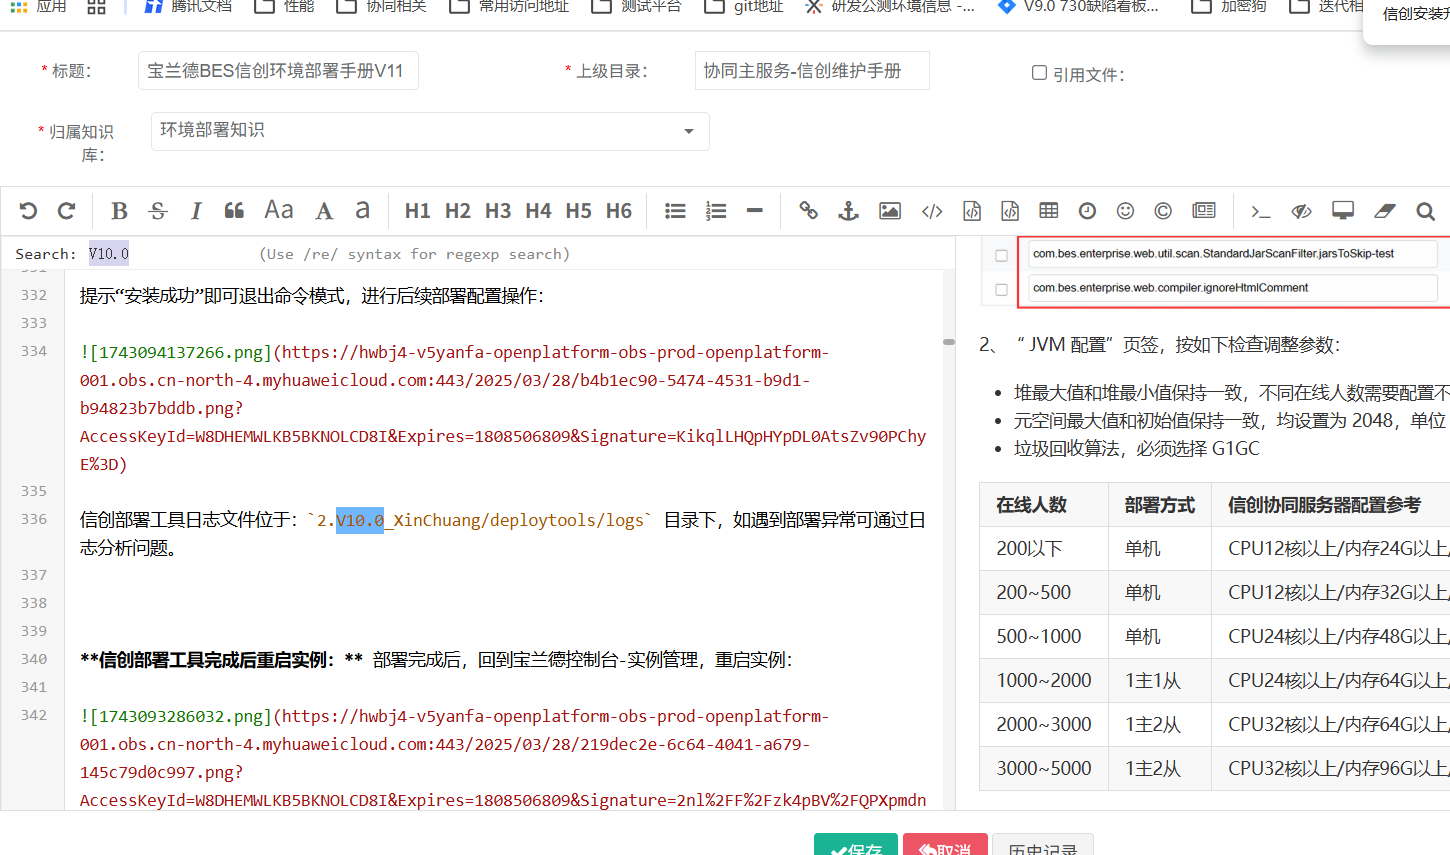Insert a hyperlink with the chain icon

pos(808,211)
